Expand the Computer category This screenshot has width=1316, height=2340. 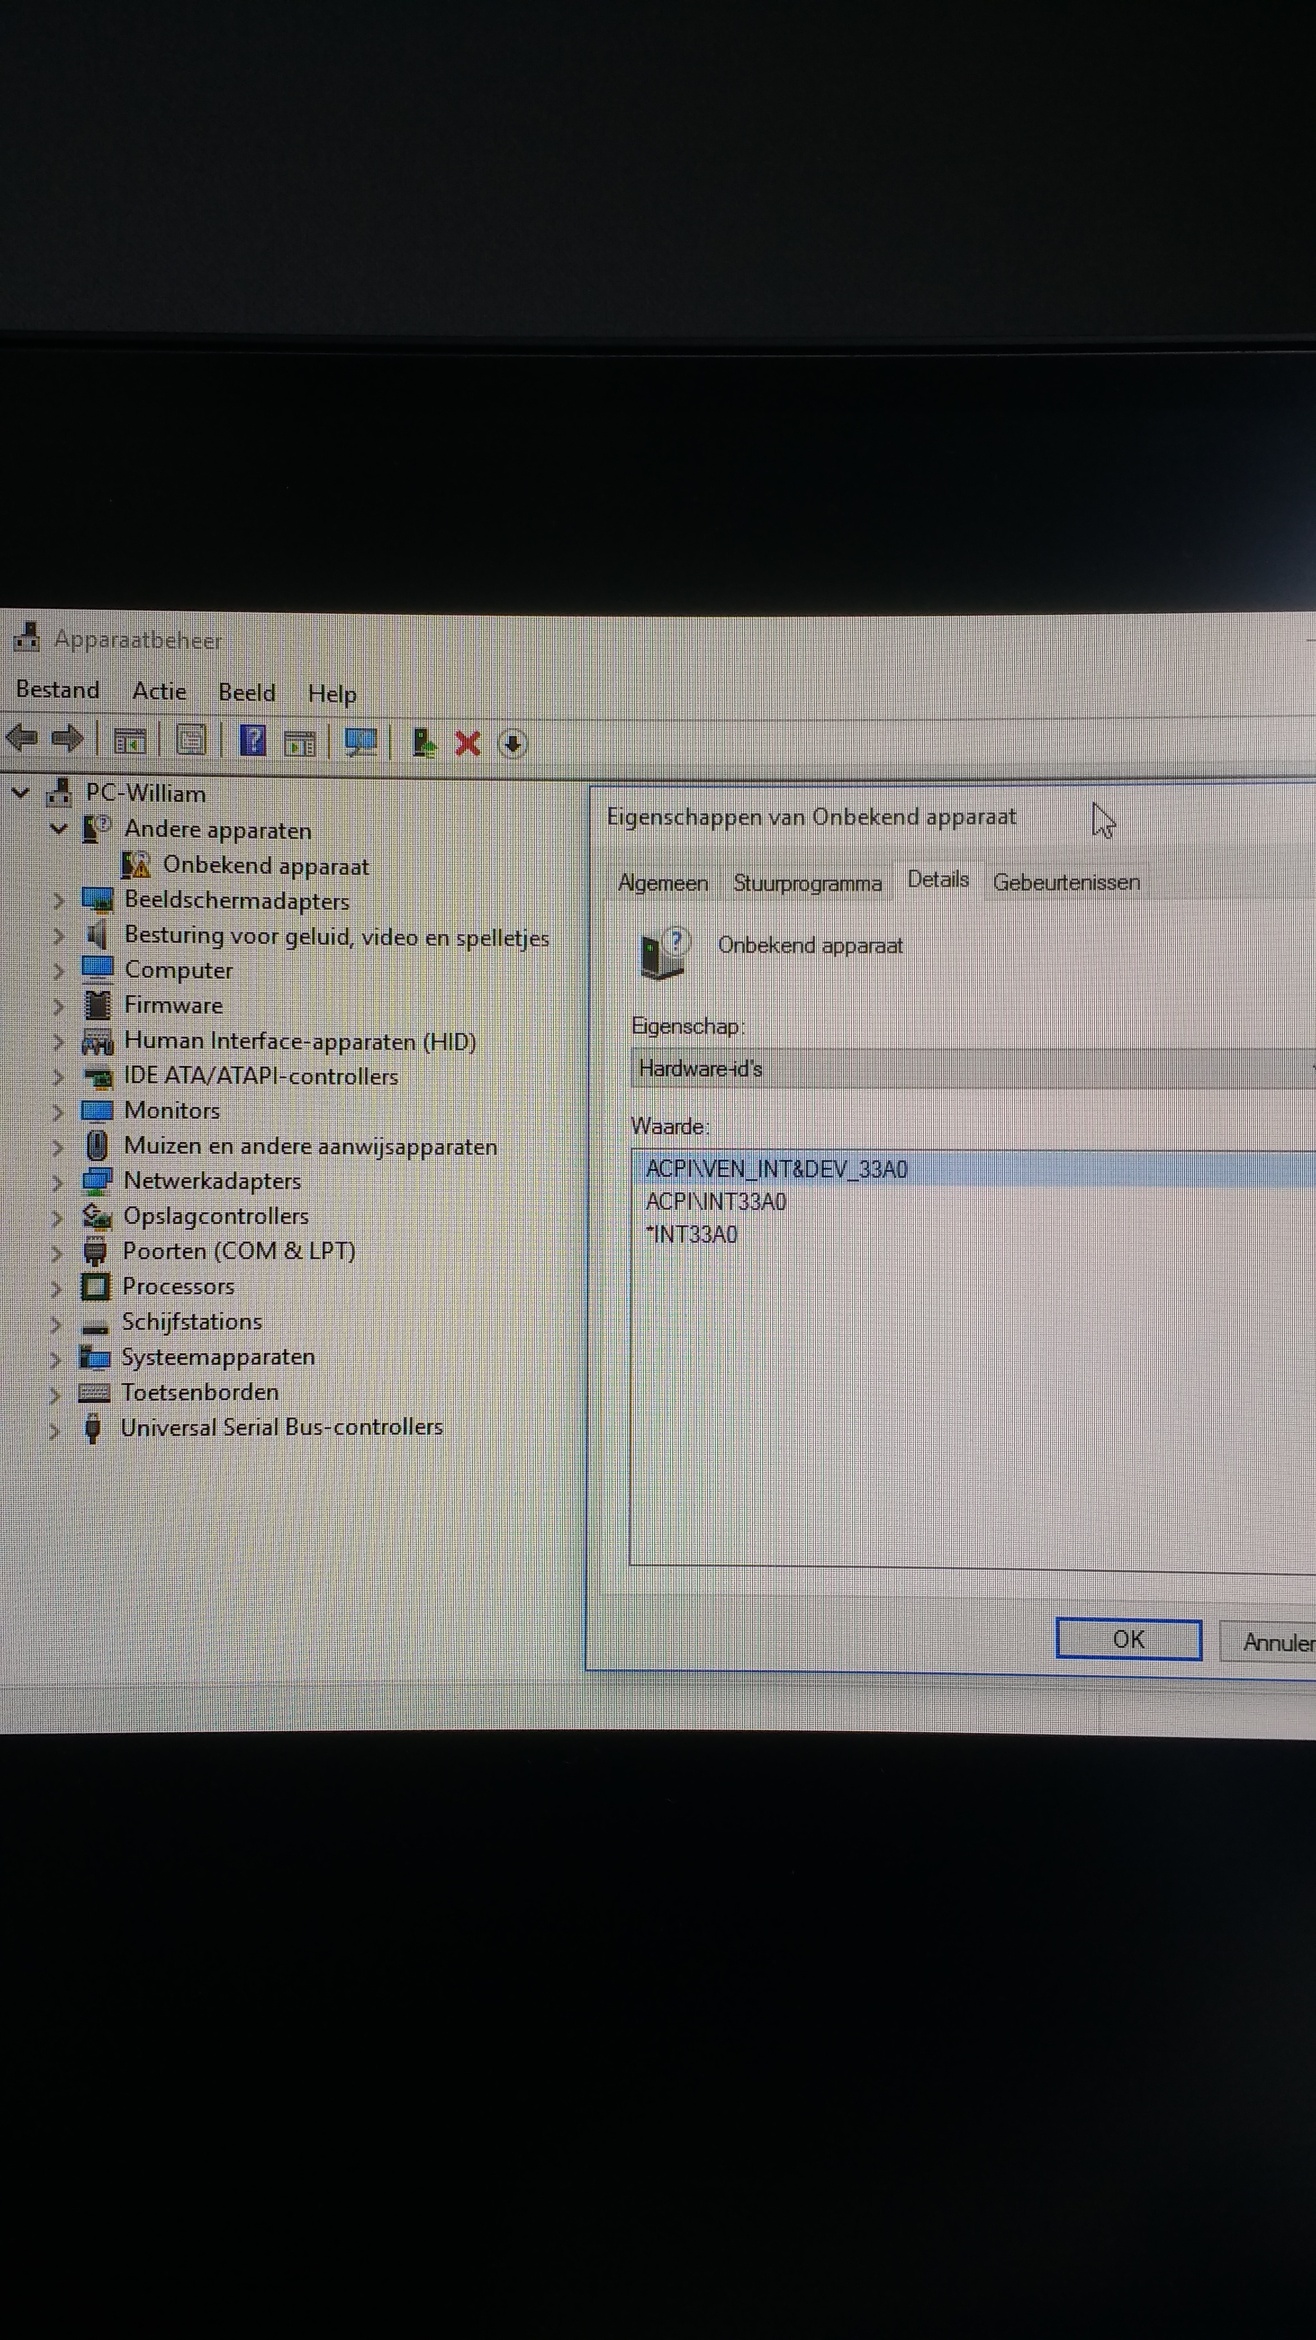[58, 970]
